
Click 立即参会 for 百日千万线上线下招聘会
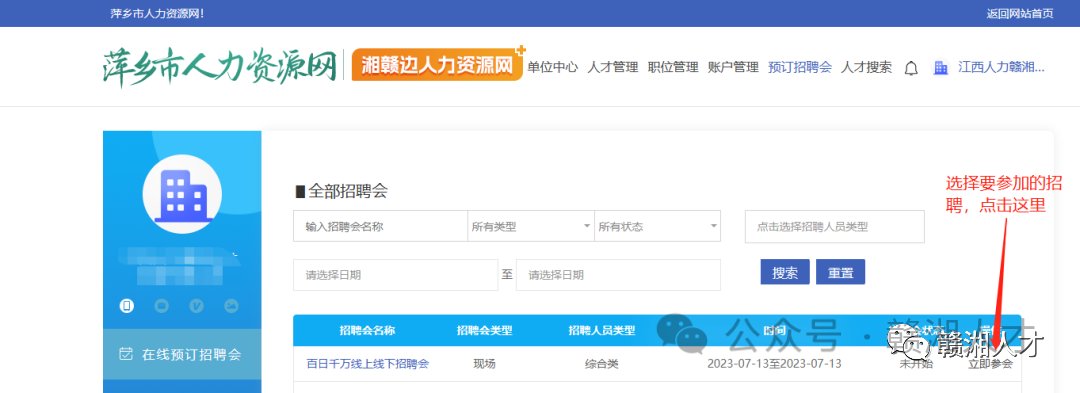(x=990, y=363)
